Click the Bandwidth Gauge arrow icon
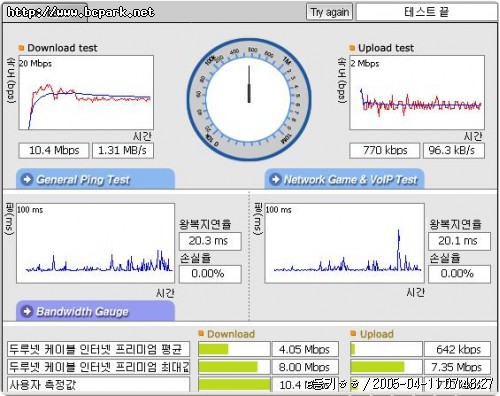The height and width of the screenshot is (396, 500). tap(27, 311)
